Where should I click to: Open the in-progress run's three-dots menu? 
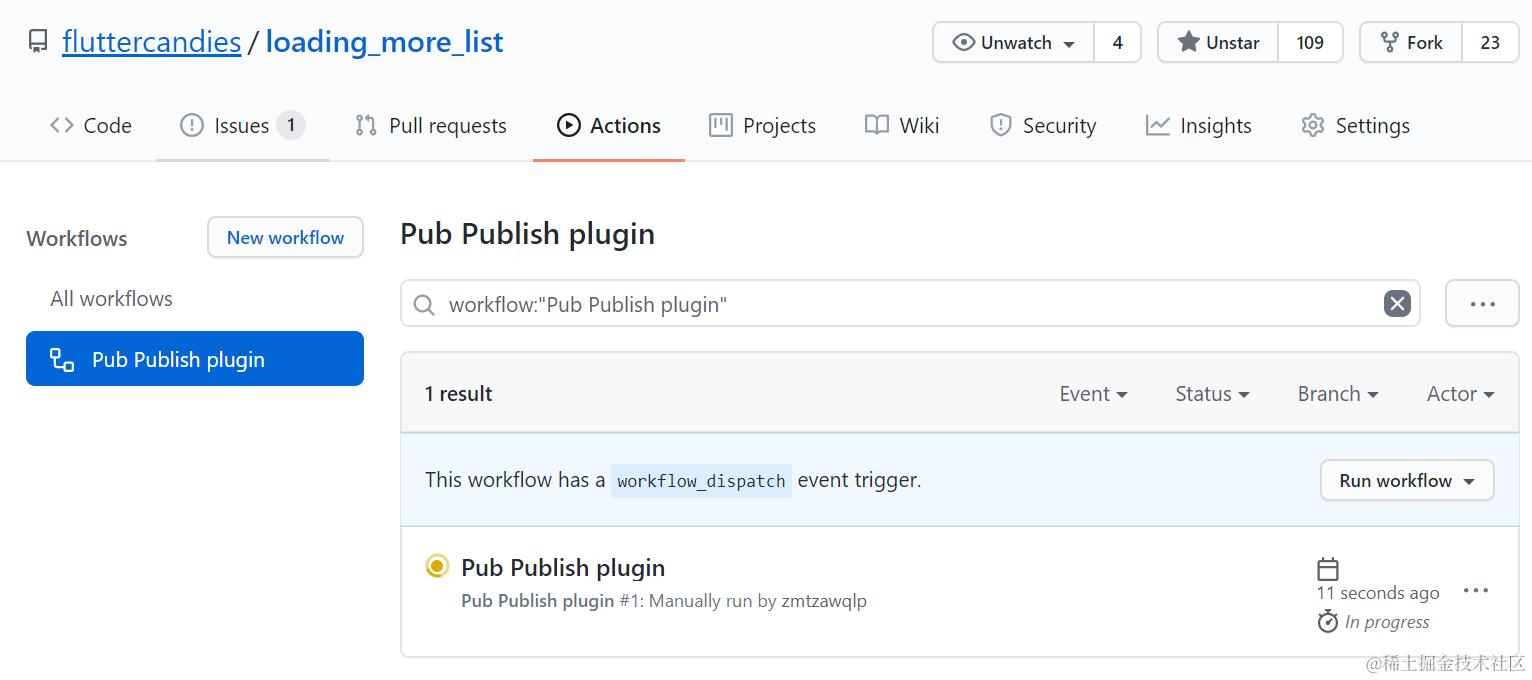tap(1476, 591)
